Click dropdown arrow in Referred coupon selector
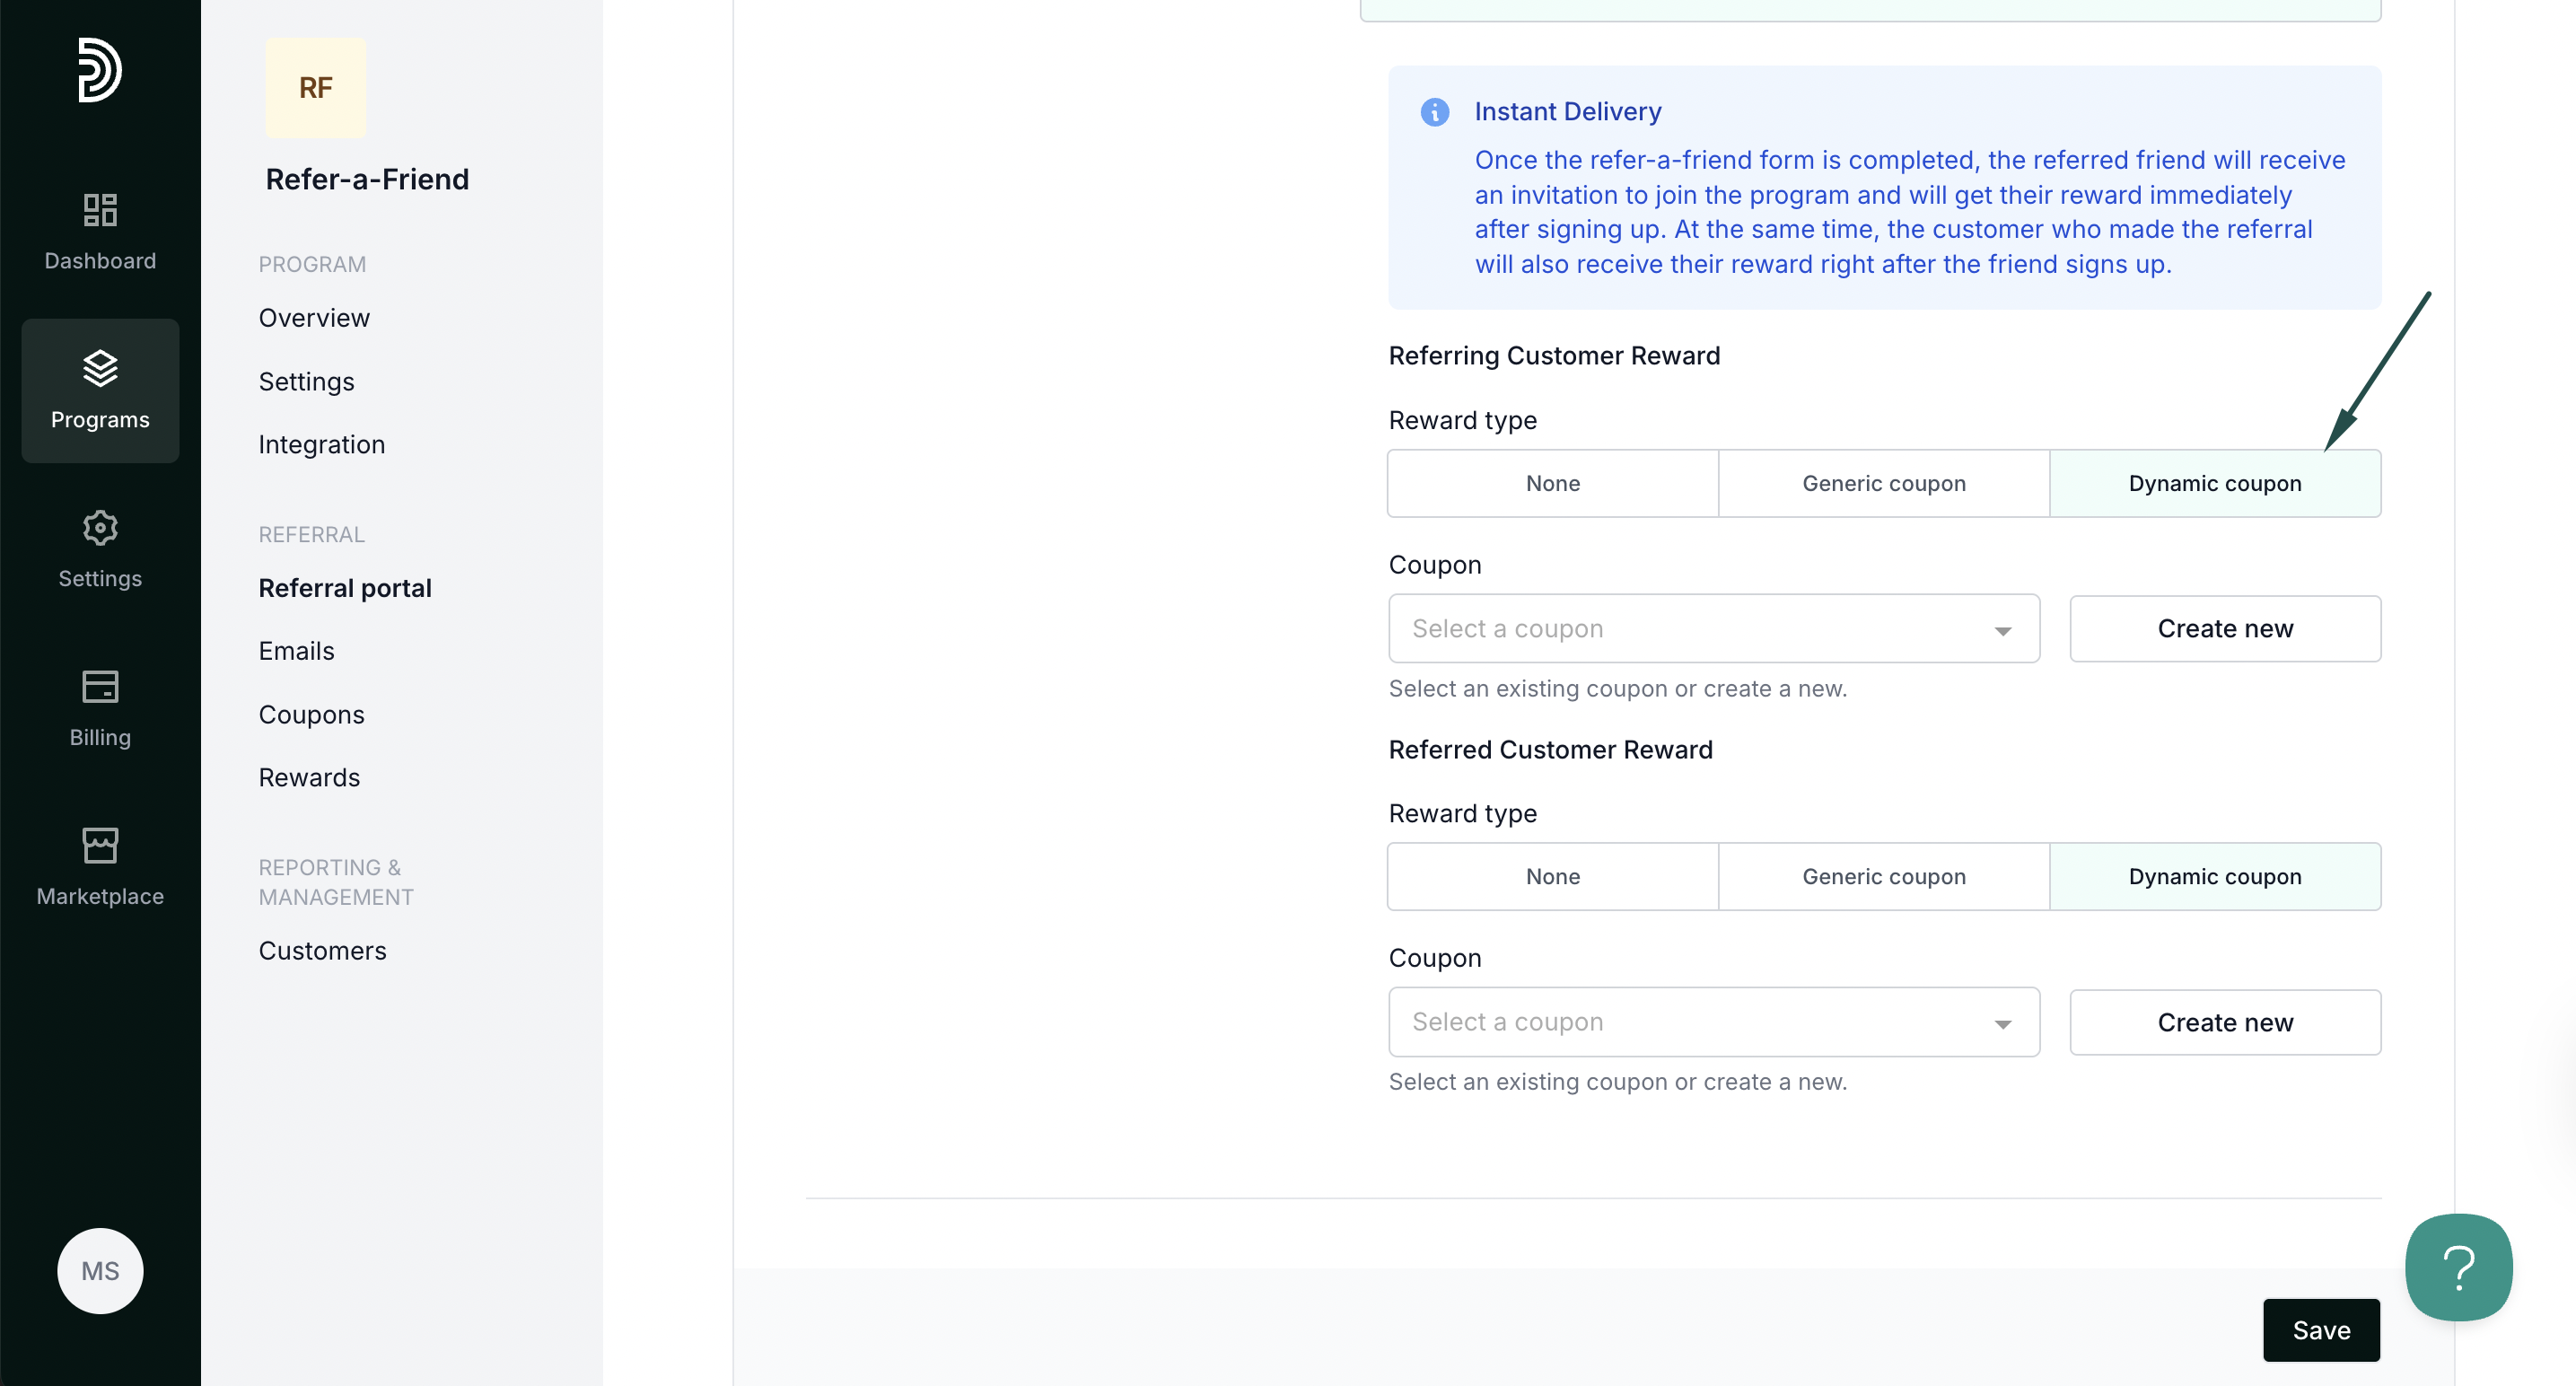Screen dimensions: 2576x1386 [2002, 1024]
